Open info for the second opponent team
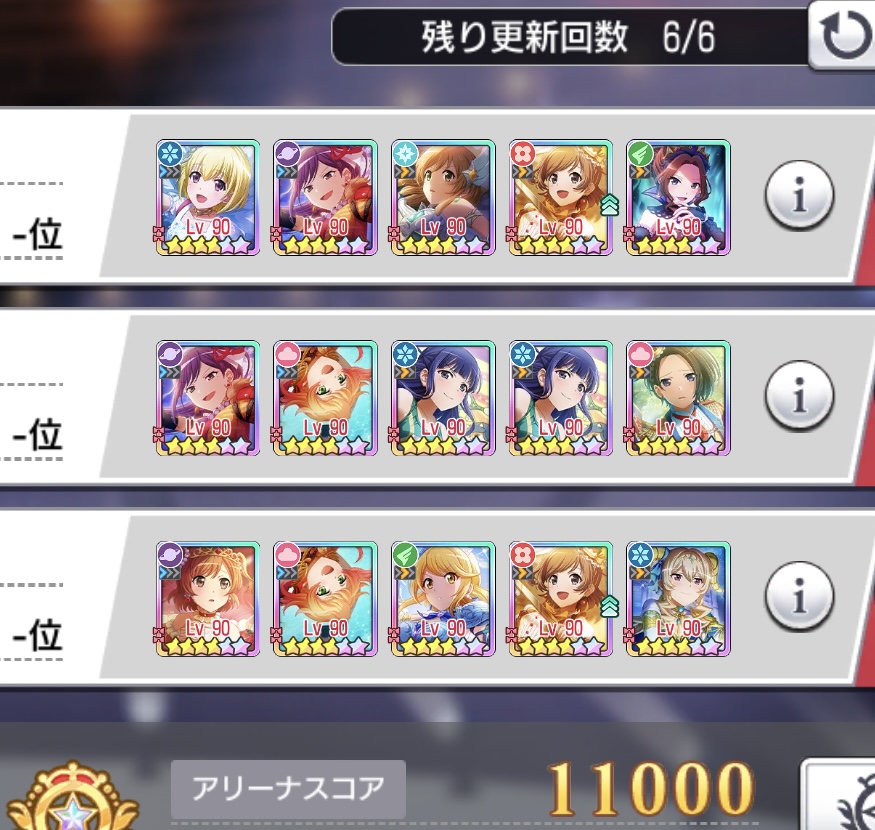Screen dimensions: 875x830 tap(799, 396)
